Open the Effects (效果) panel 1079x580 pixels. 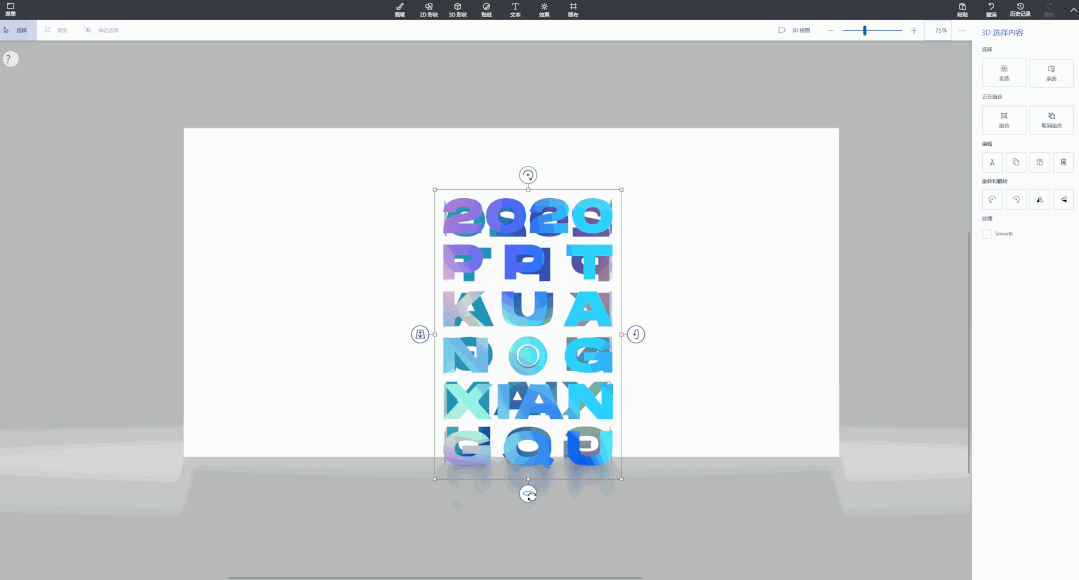[544, 10]
